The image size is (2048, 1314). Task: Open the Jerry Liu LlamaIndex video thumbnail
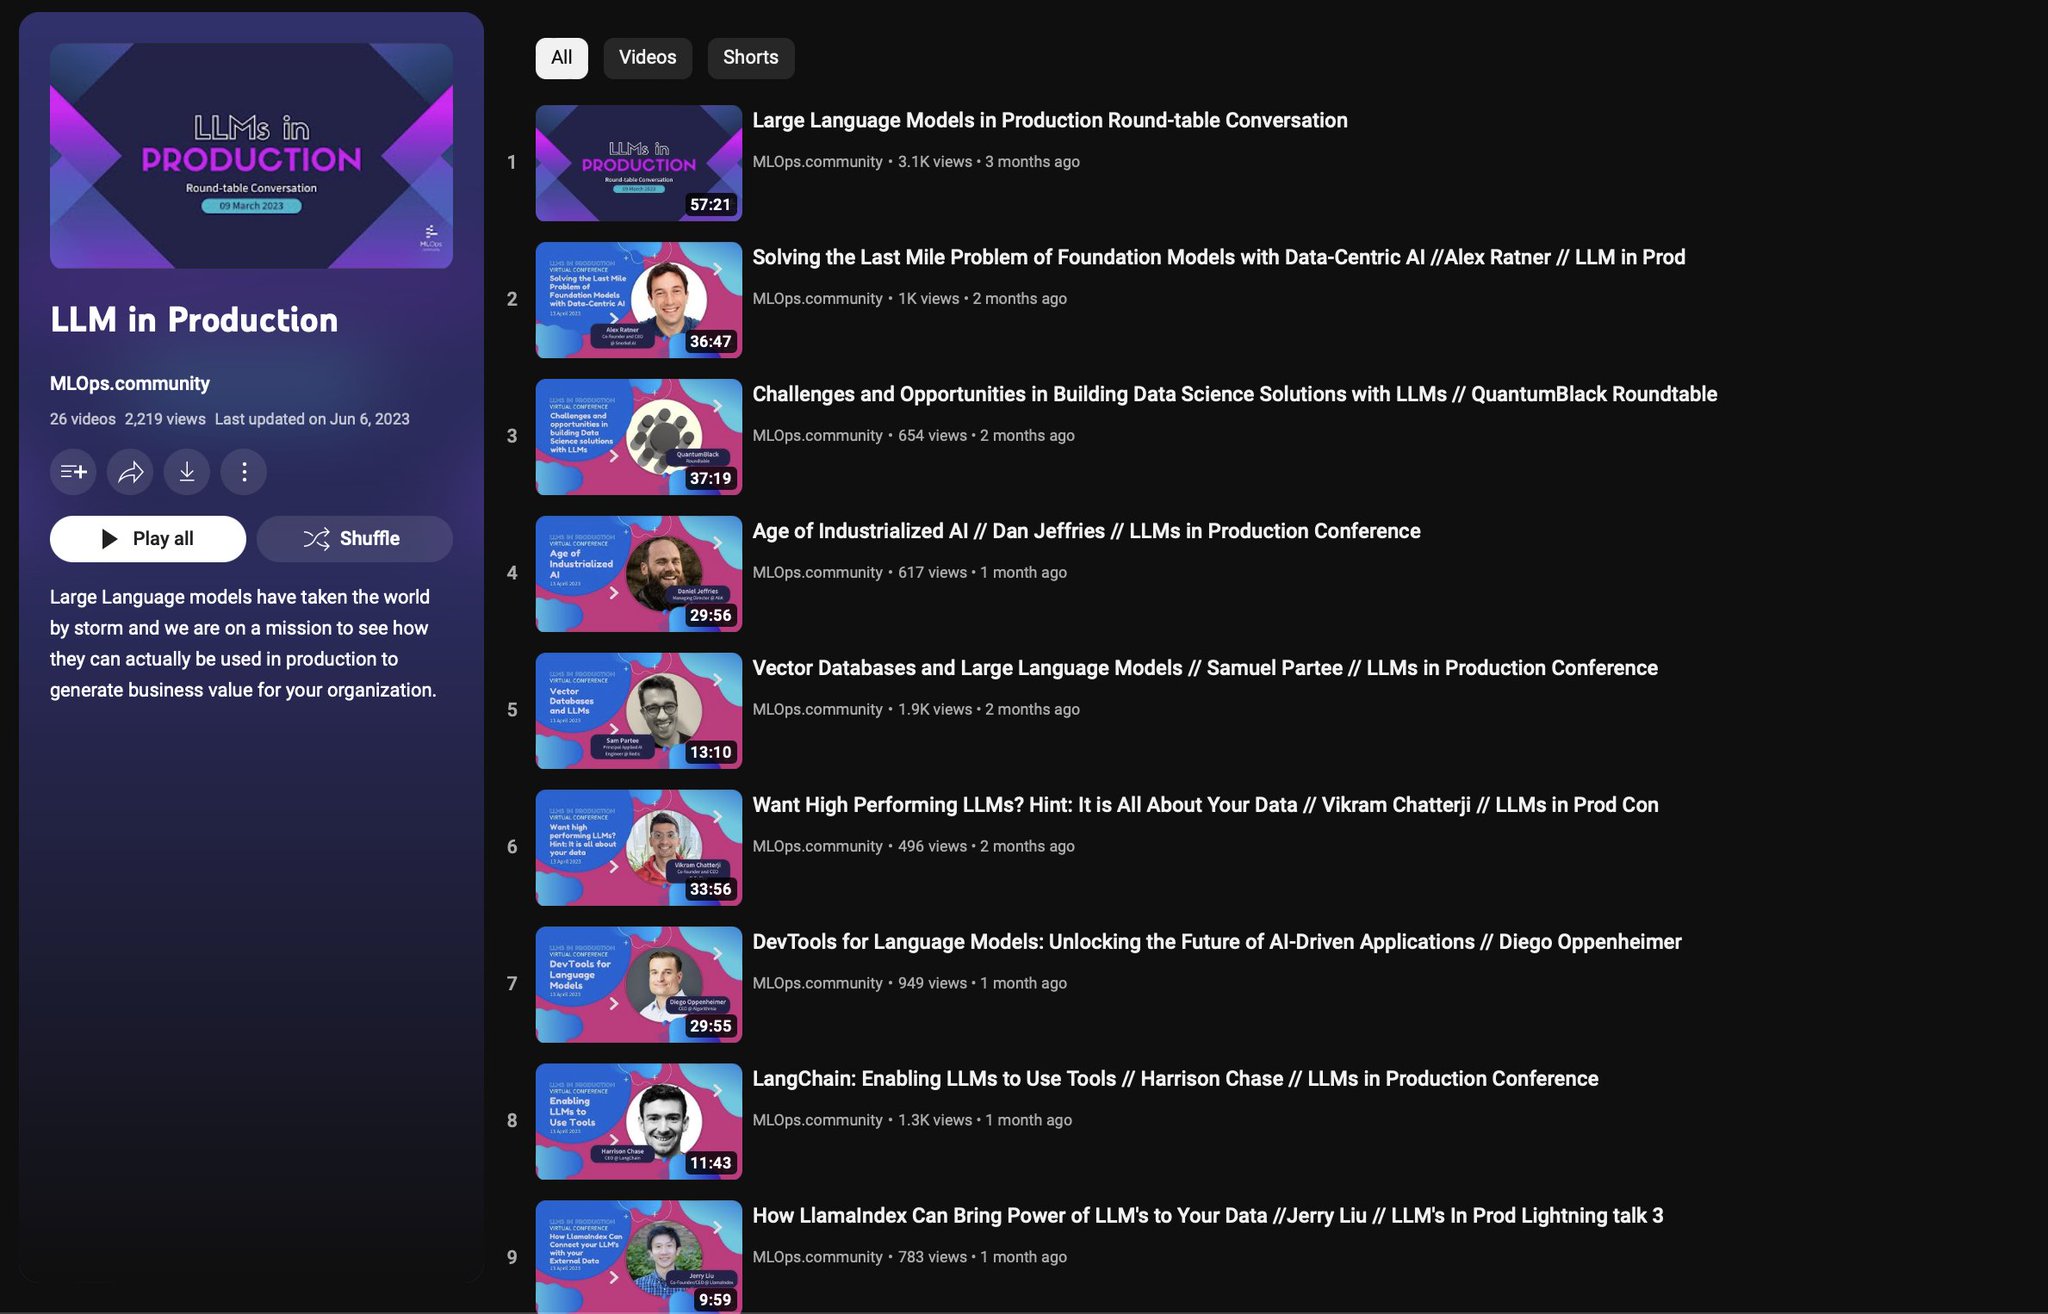click(638, 1257)
